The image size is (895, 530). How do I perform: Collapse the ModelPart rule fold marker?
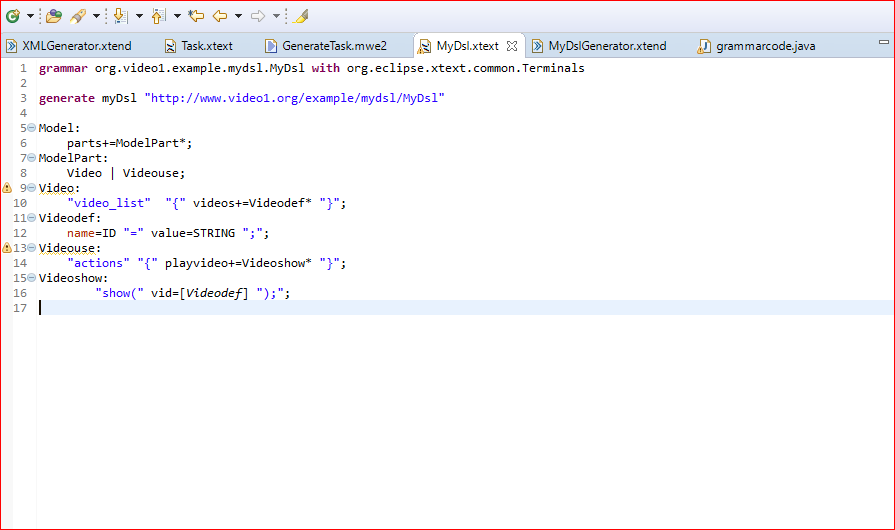tap(32, 157)
